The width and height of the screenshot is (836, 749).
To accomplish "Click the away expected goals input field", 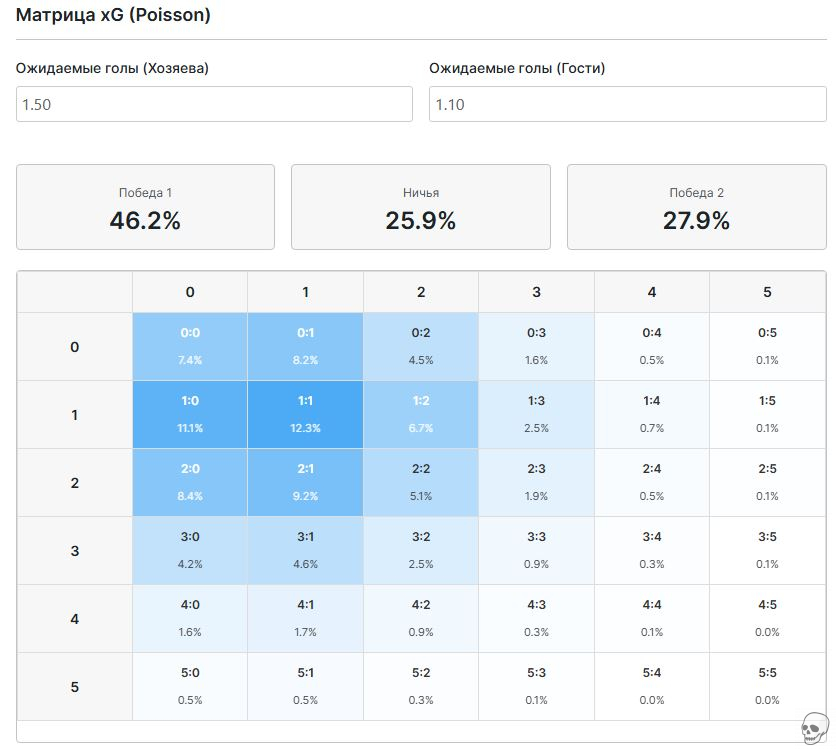I will 627,104.
